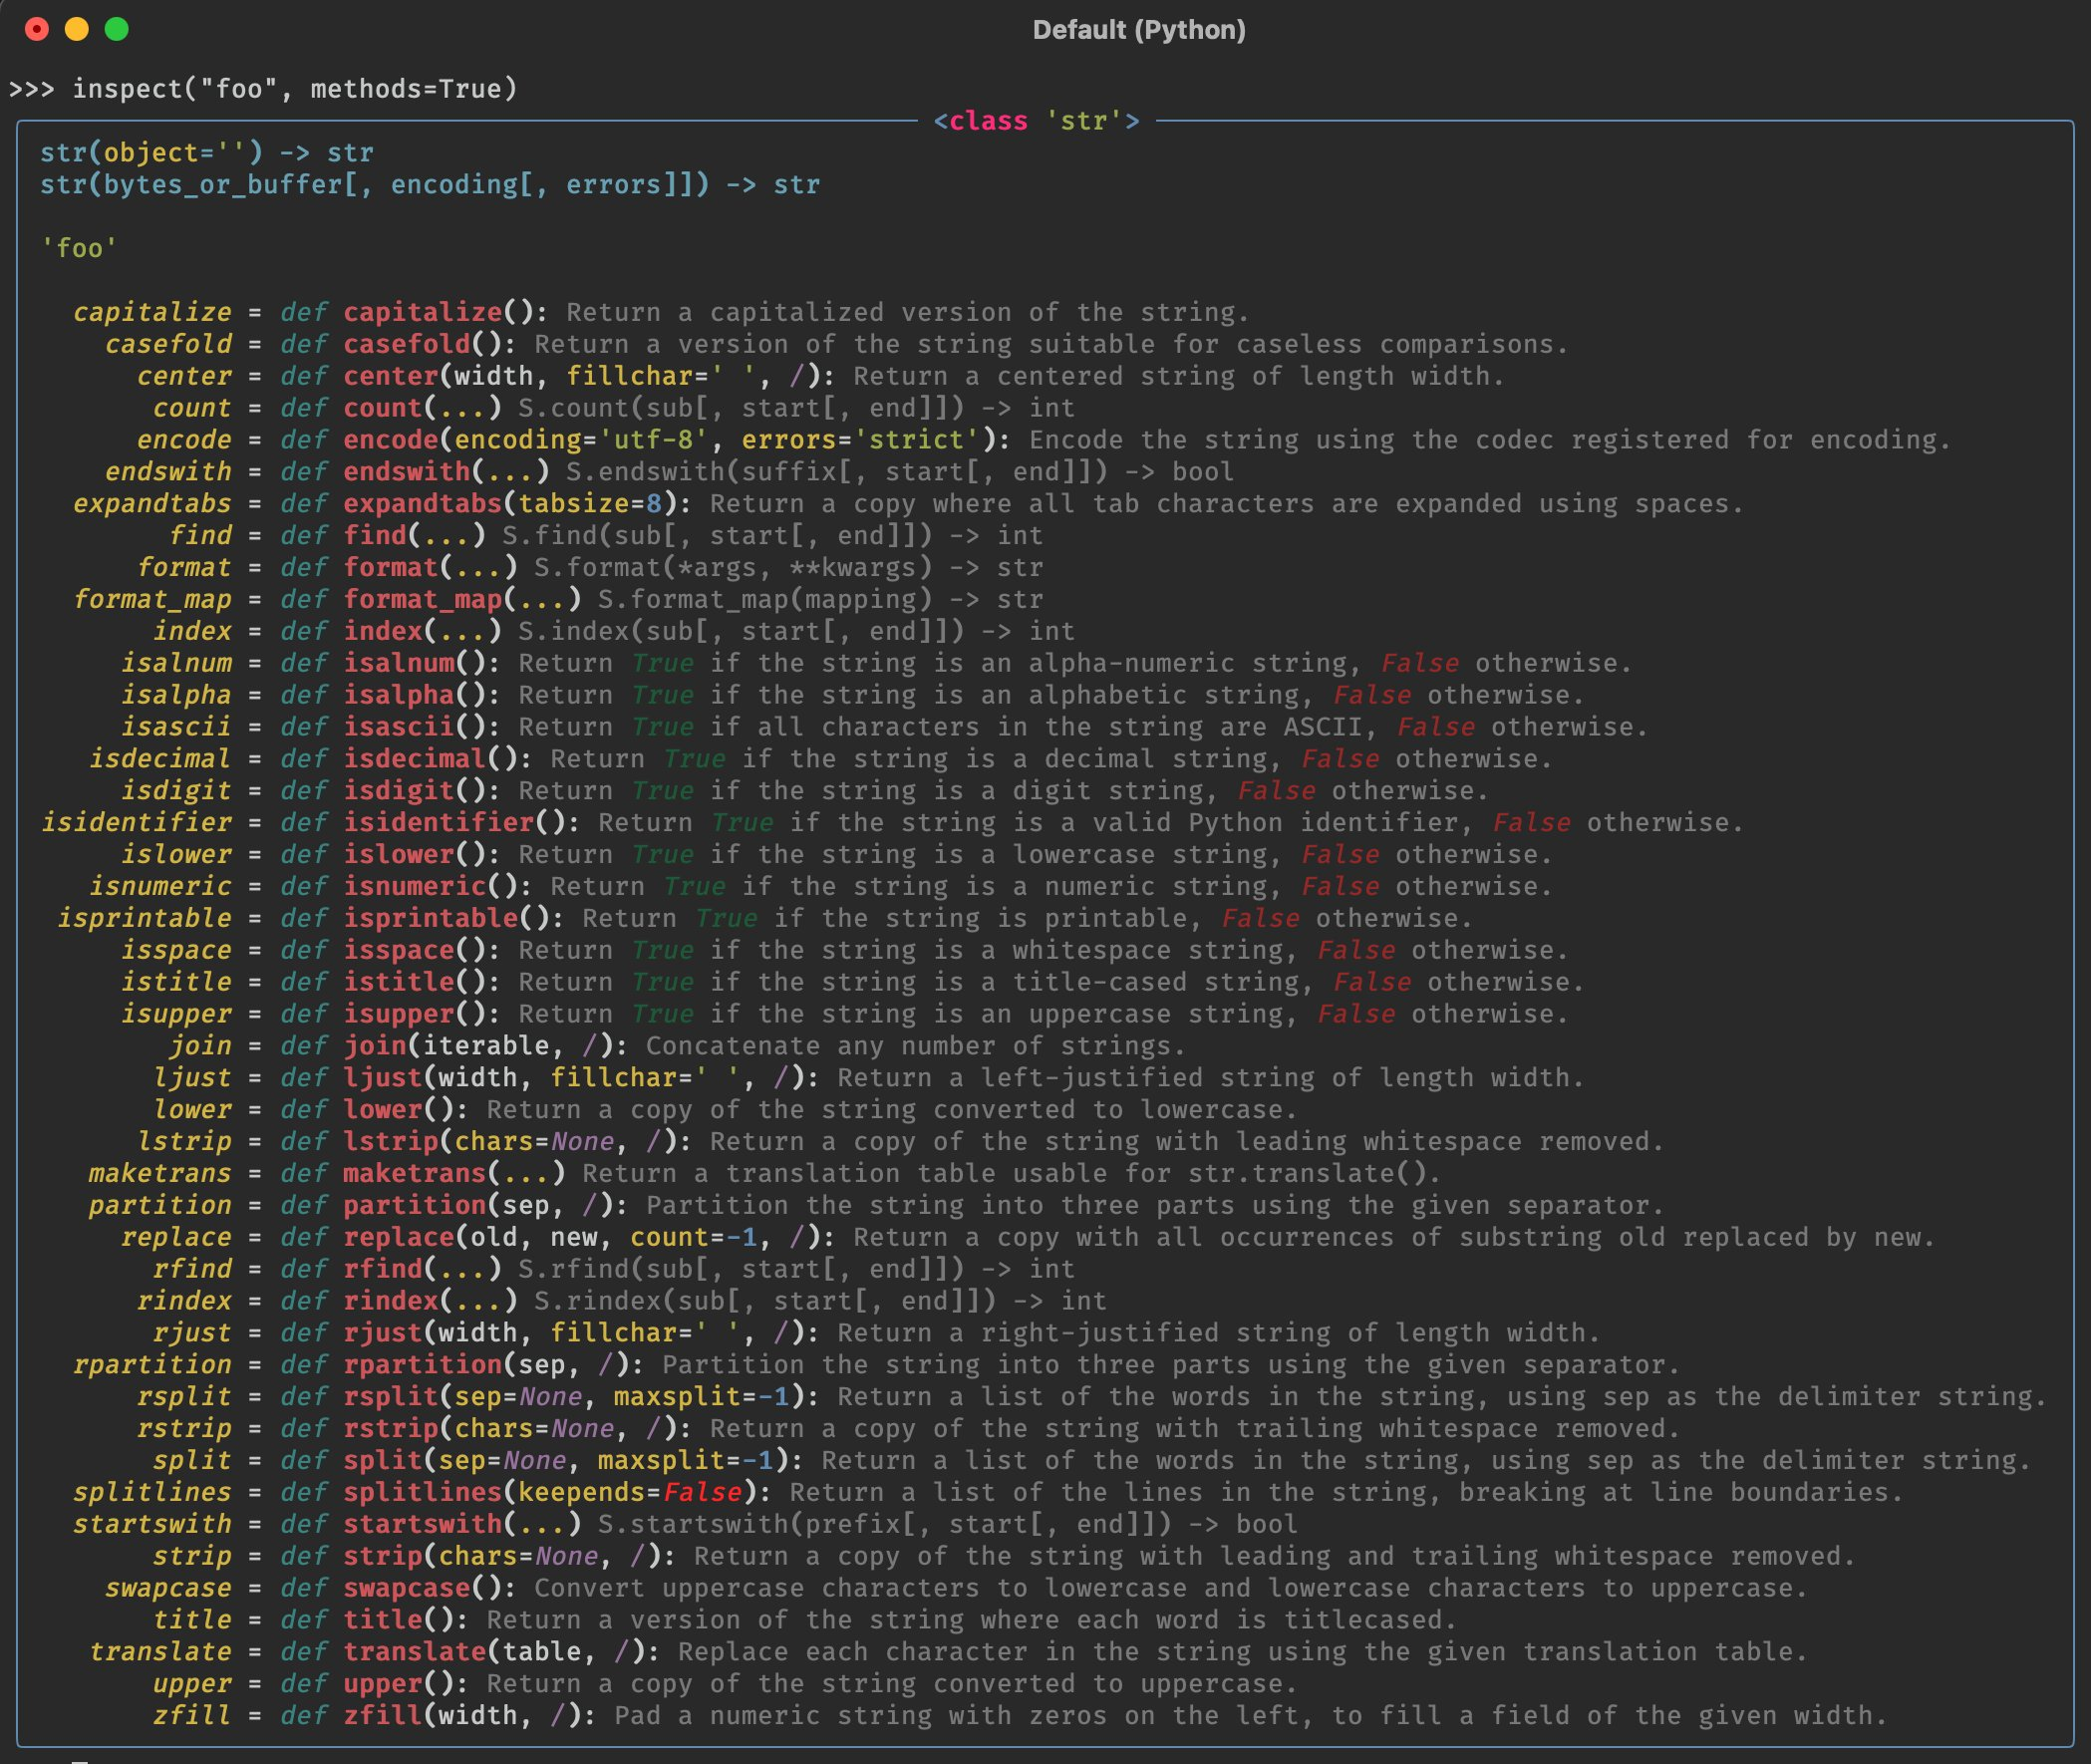This screenshot has height=1764, width=2091.
Task: Click the 'foo' value string
Action: click(x=79, y=248)
